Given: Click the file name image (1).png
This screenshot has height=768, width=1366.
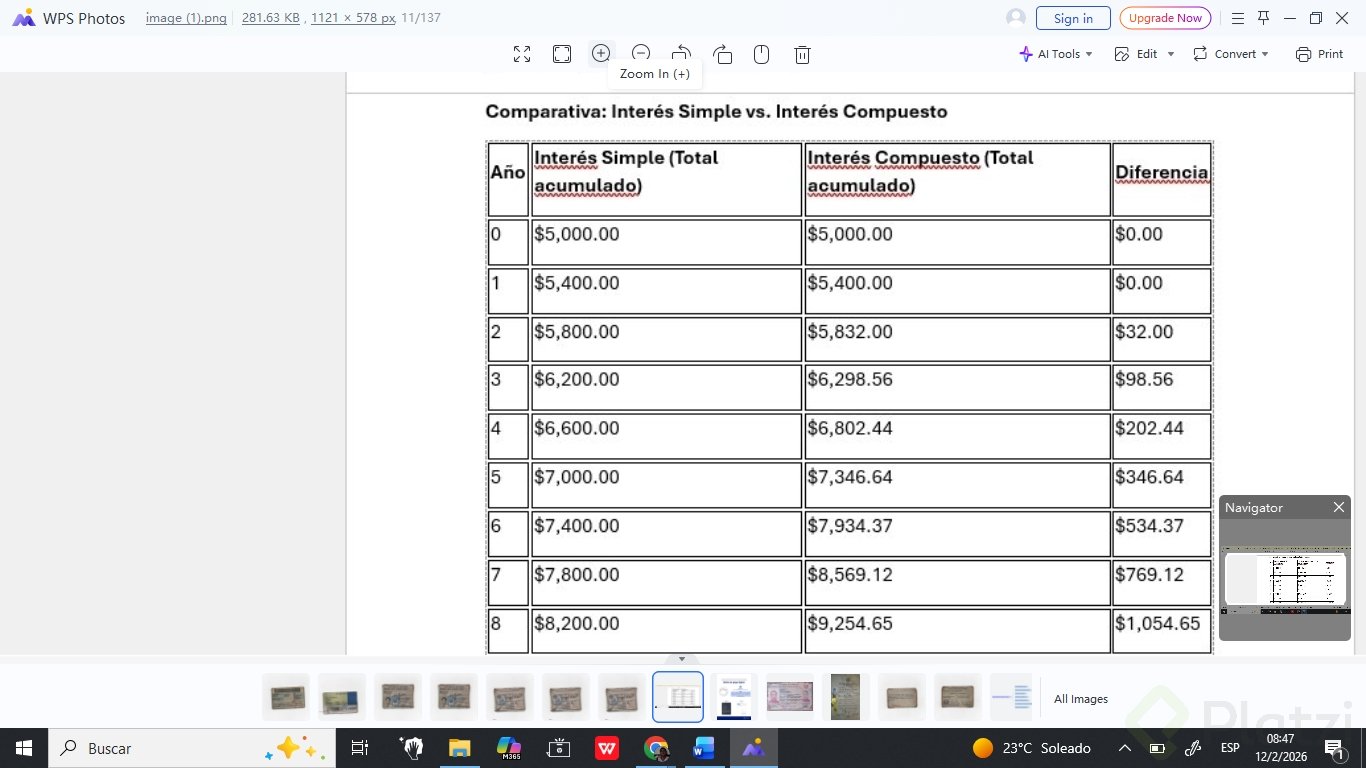Looking at the screenshot, I should pyautogui.click(x=186, y=18).
